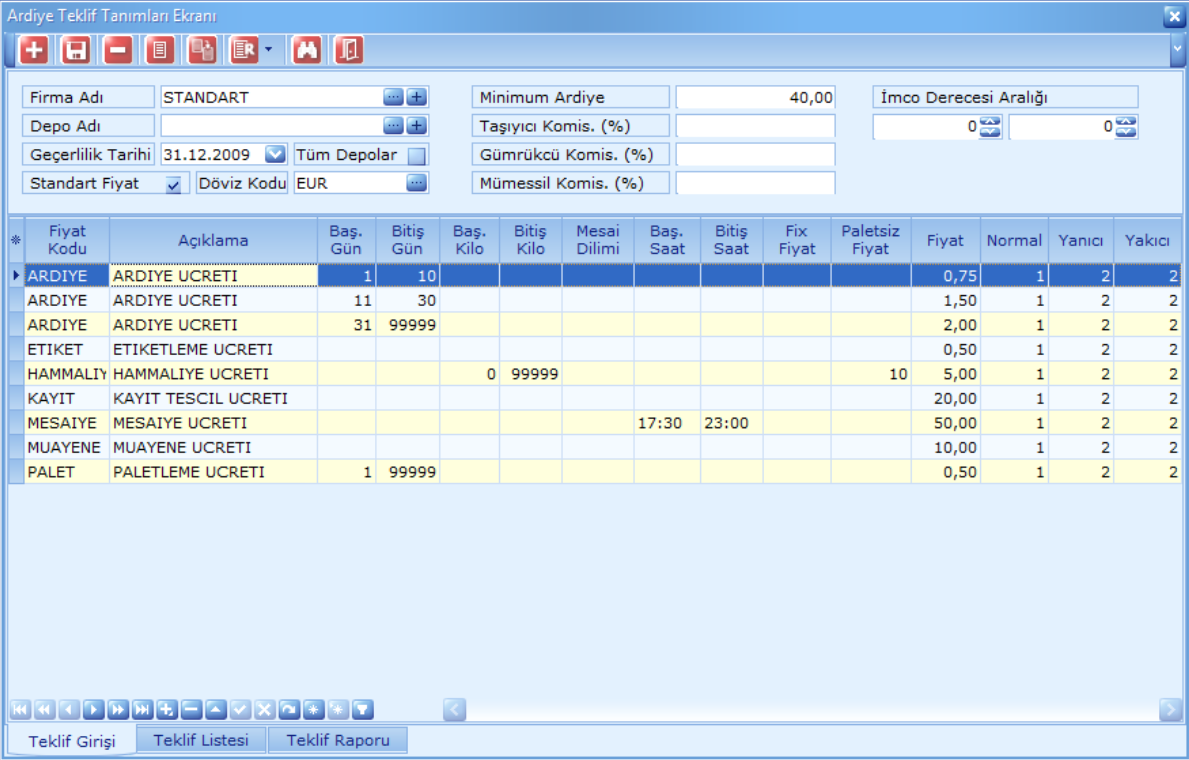Click the Mümessil Komis. (%) input field
1189x760 pixels.
click(x=755, y=183)
